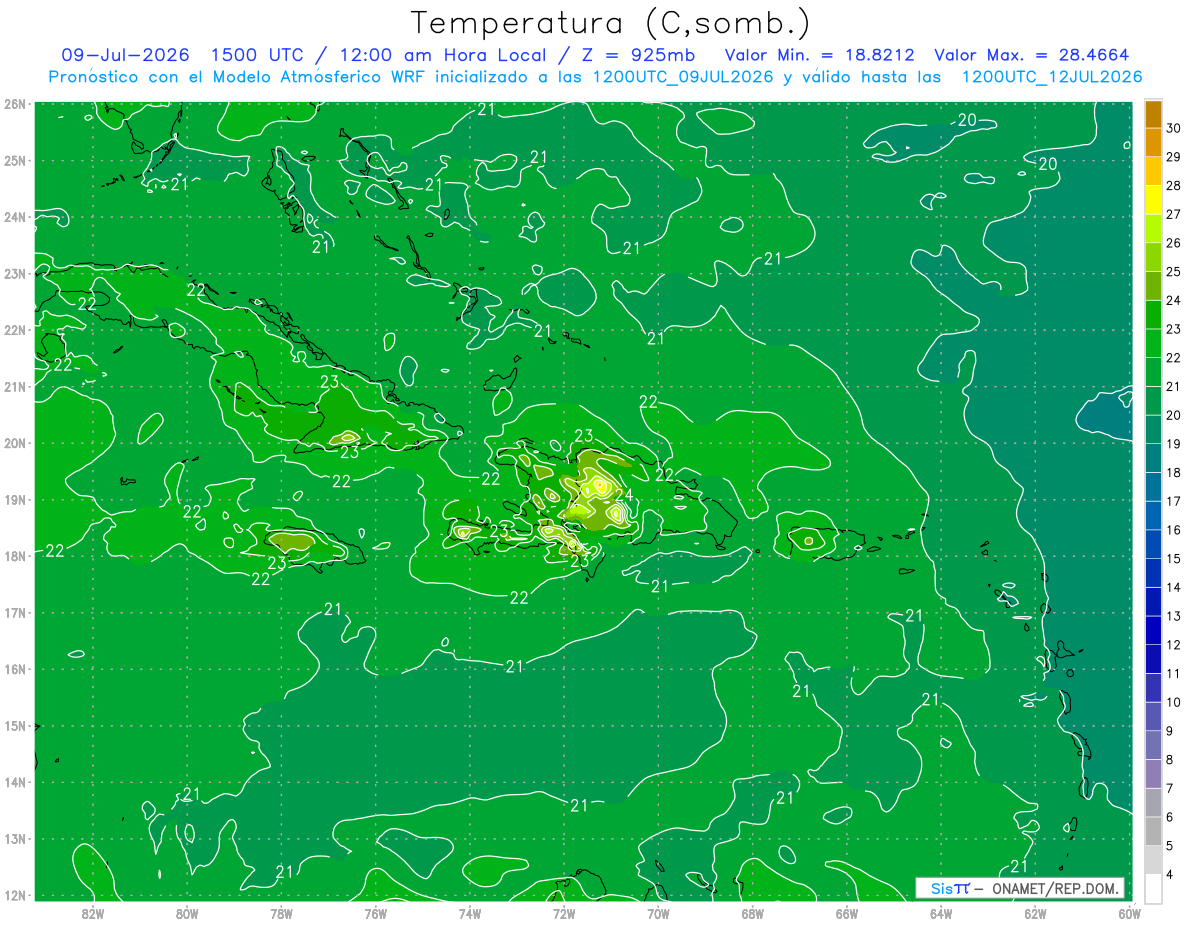Image resolution: width=1200 pixels, height=927 pixels.
Task: Click the "60W" longitude axis label
Action: [1130, 913]
